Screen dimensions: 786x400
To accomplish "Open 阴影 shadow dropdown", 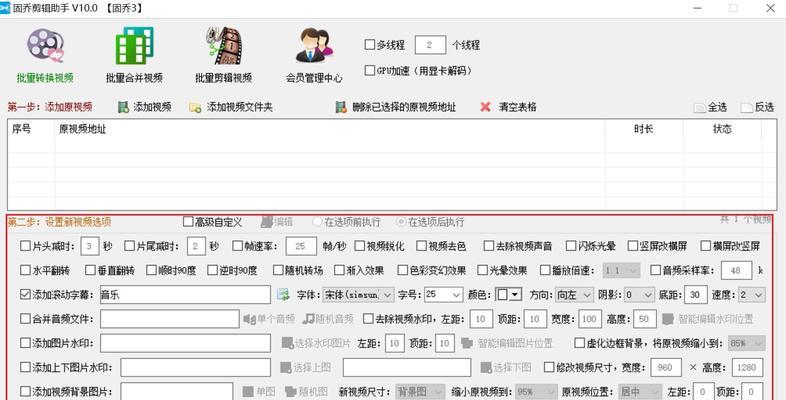I will pyautogui.click(x=640, y=295).
